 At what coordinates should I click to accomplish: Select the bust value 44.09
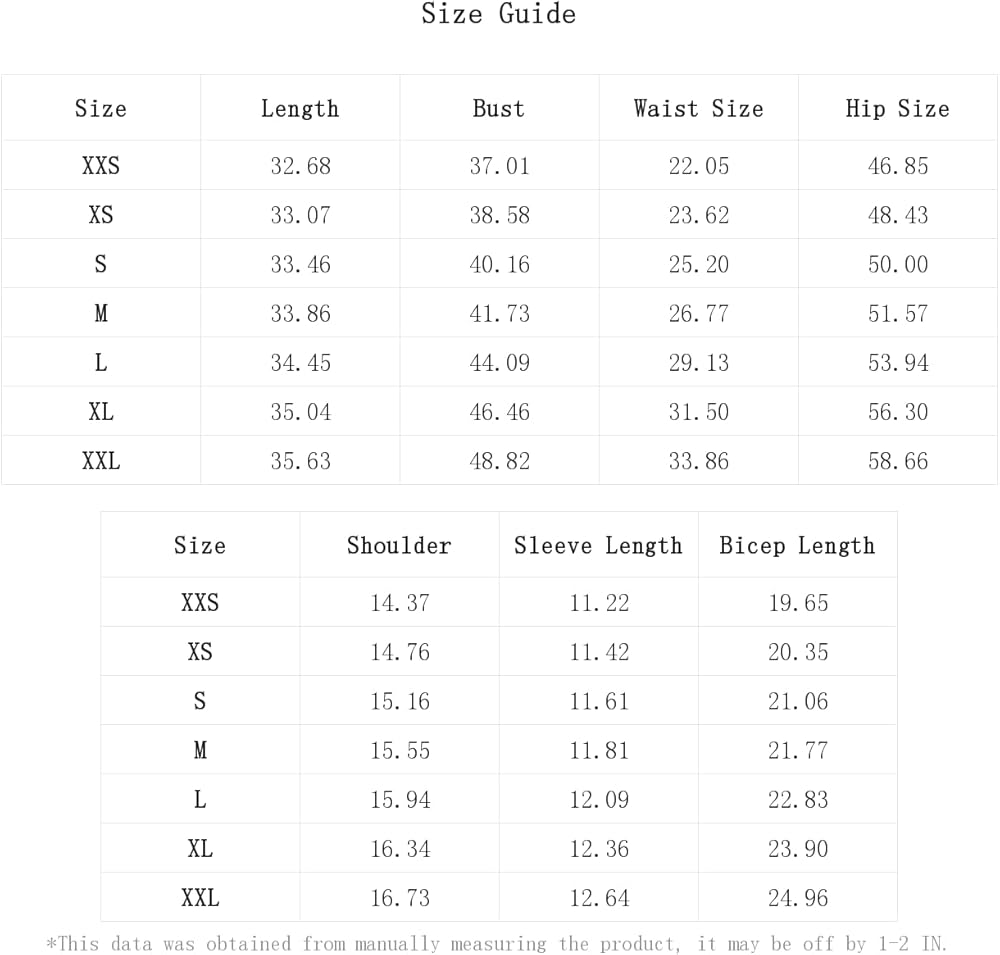(499, 363)
